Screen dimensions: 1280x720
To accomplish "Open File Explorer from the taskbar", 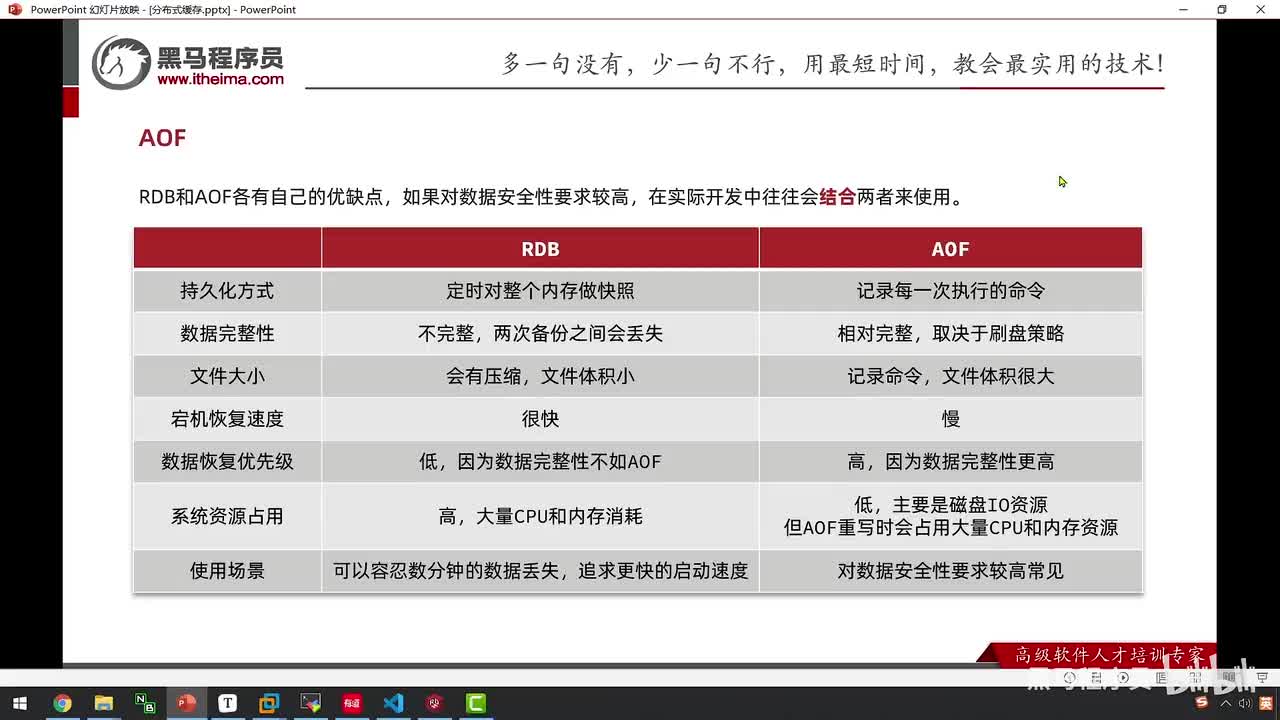I will (103, 703).
